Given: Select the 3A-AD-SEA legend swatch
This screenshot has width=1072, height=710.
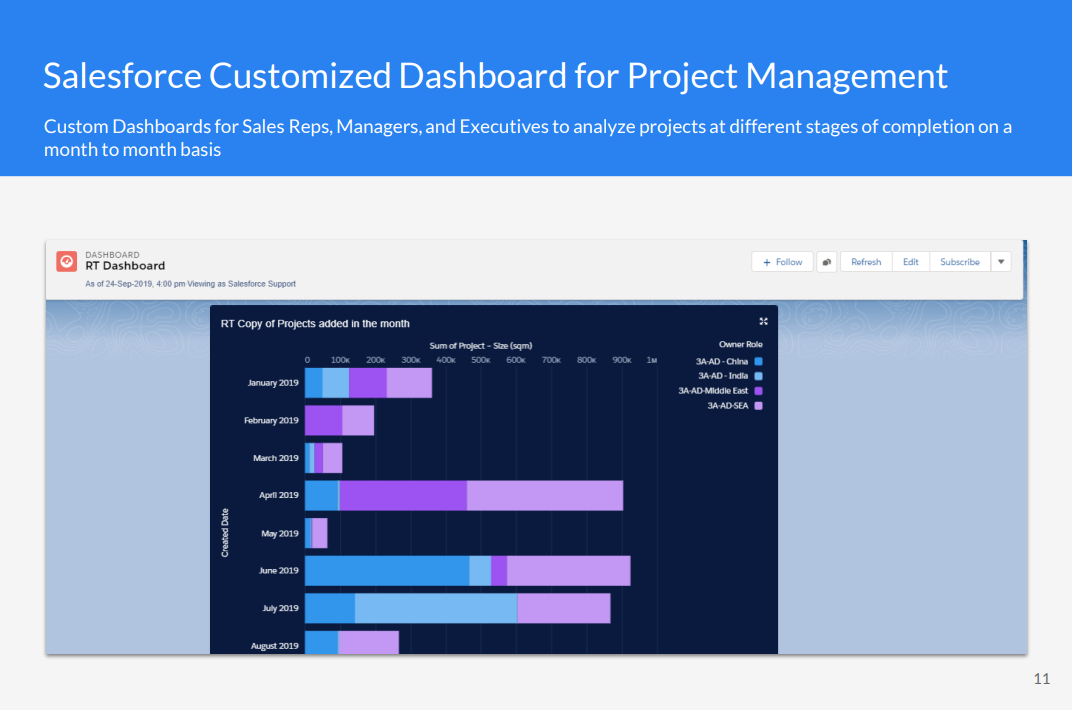Looking at the screenshot, I should click(x=758, y=406).
